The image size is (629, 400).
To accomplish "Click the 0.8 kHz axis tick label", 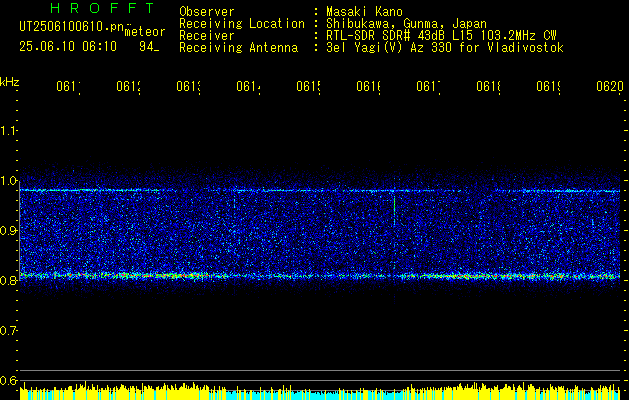I will [x=8, y=280].
